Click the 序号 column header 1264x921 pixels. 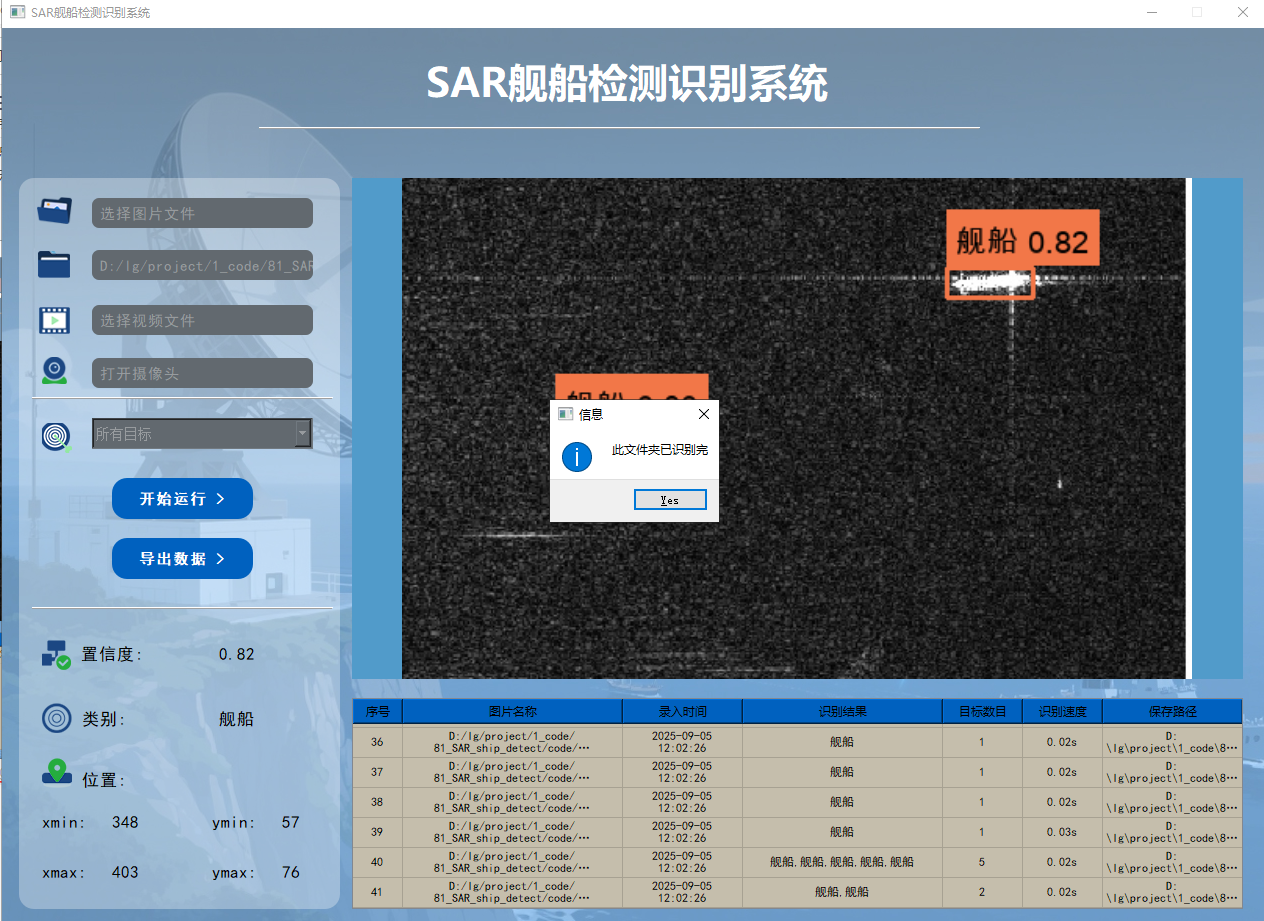[377, 712]
